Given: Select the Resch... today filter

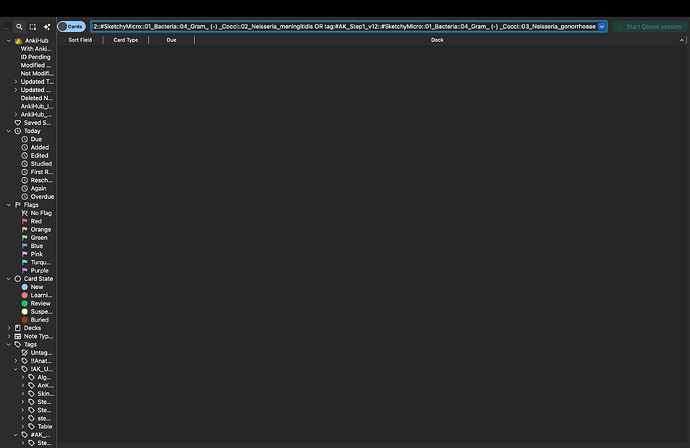Looking at the screenshot, I should 37,180.
